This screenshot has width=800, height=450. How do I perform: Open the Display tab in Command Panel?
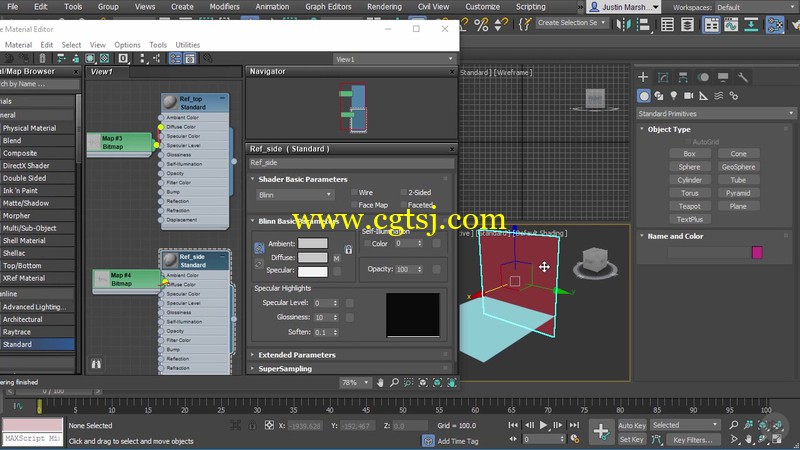click(723, 77)
